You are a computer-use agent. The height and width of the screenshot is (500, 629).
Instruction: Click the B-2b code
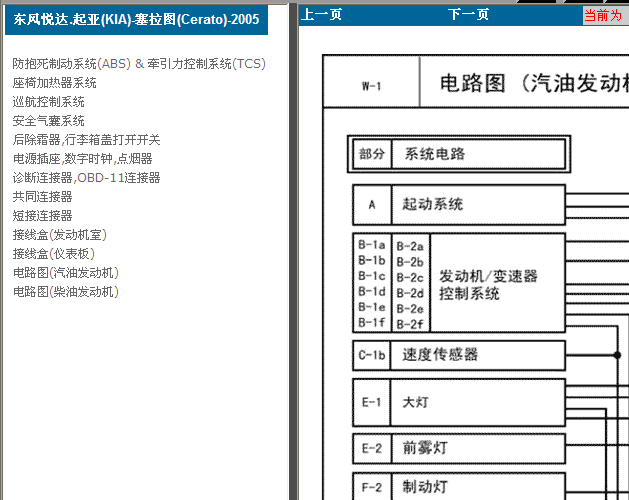point(410,262)
